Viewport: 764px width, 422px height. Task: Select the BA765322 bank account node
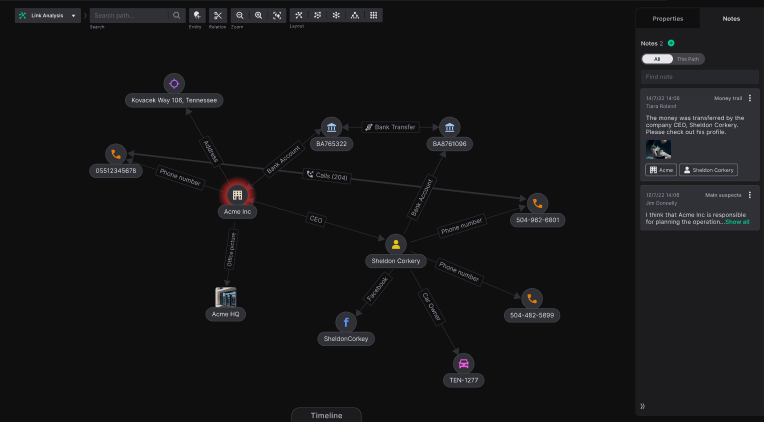(x=331, y=128)
